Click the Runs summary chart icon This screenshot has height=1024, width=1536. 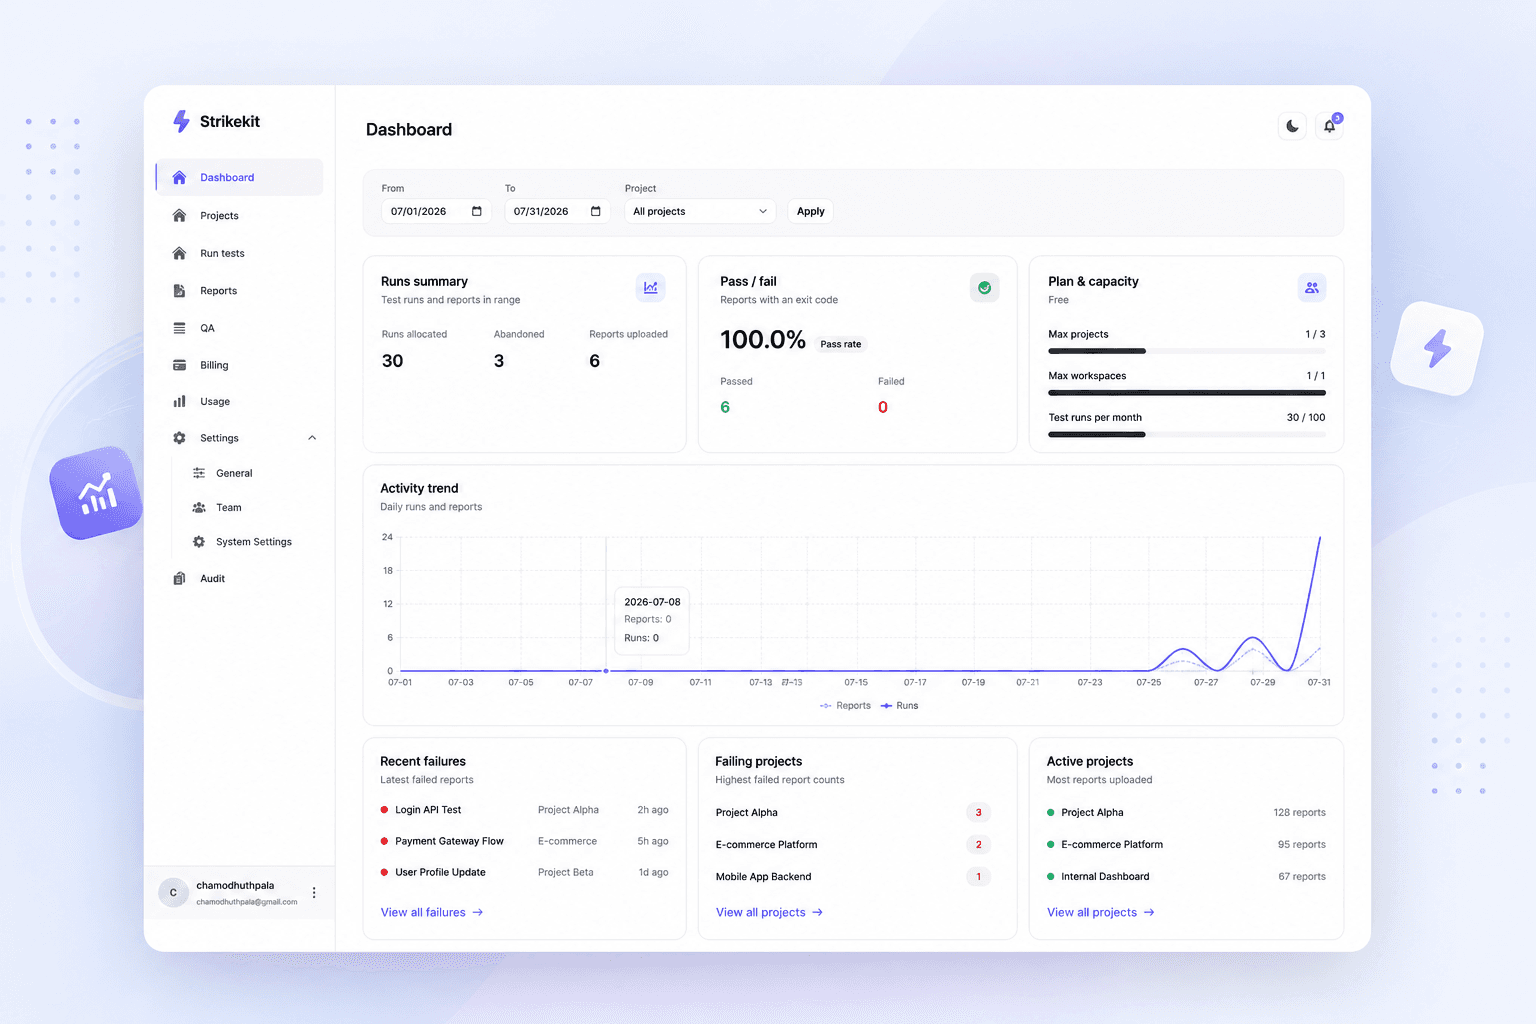point(650,288)
